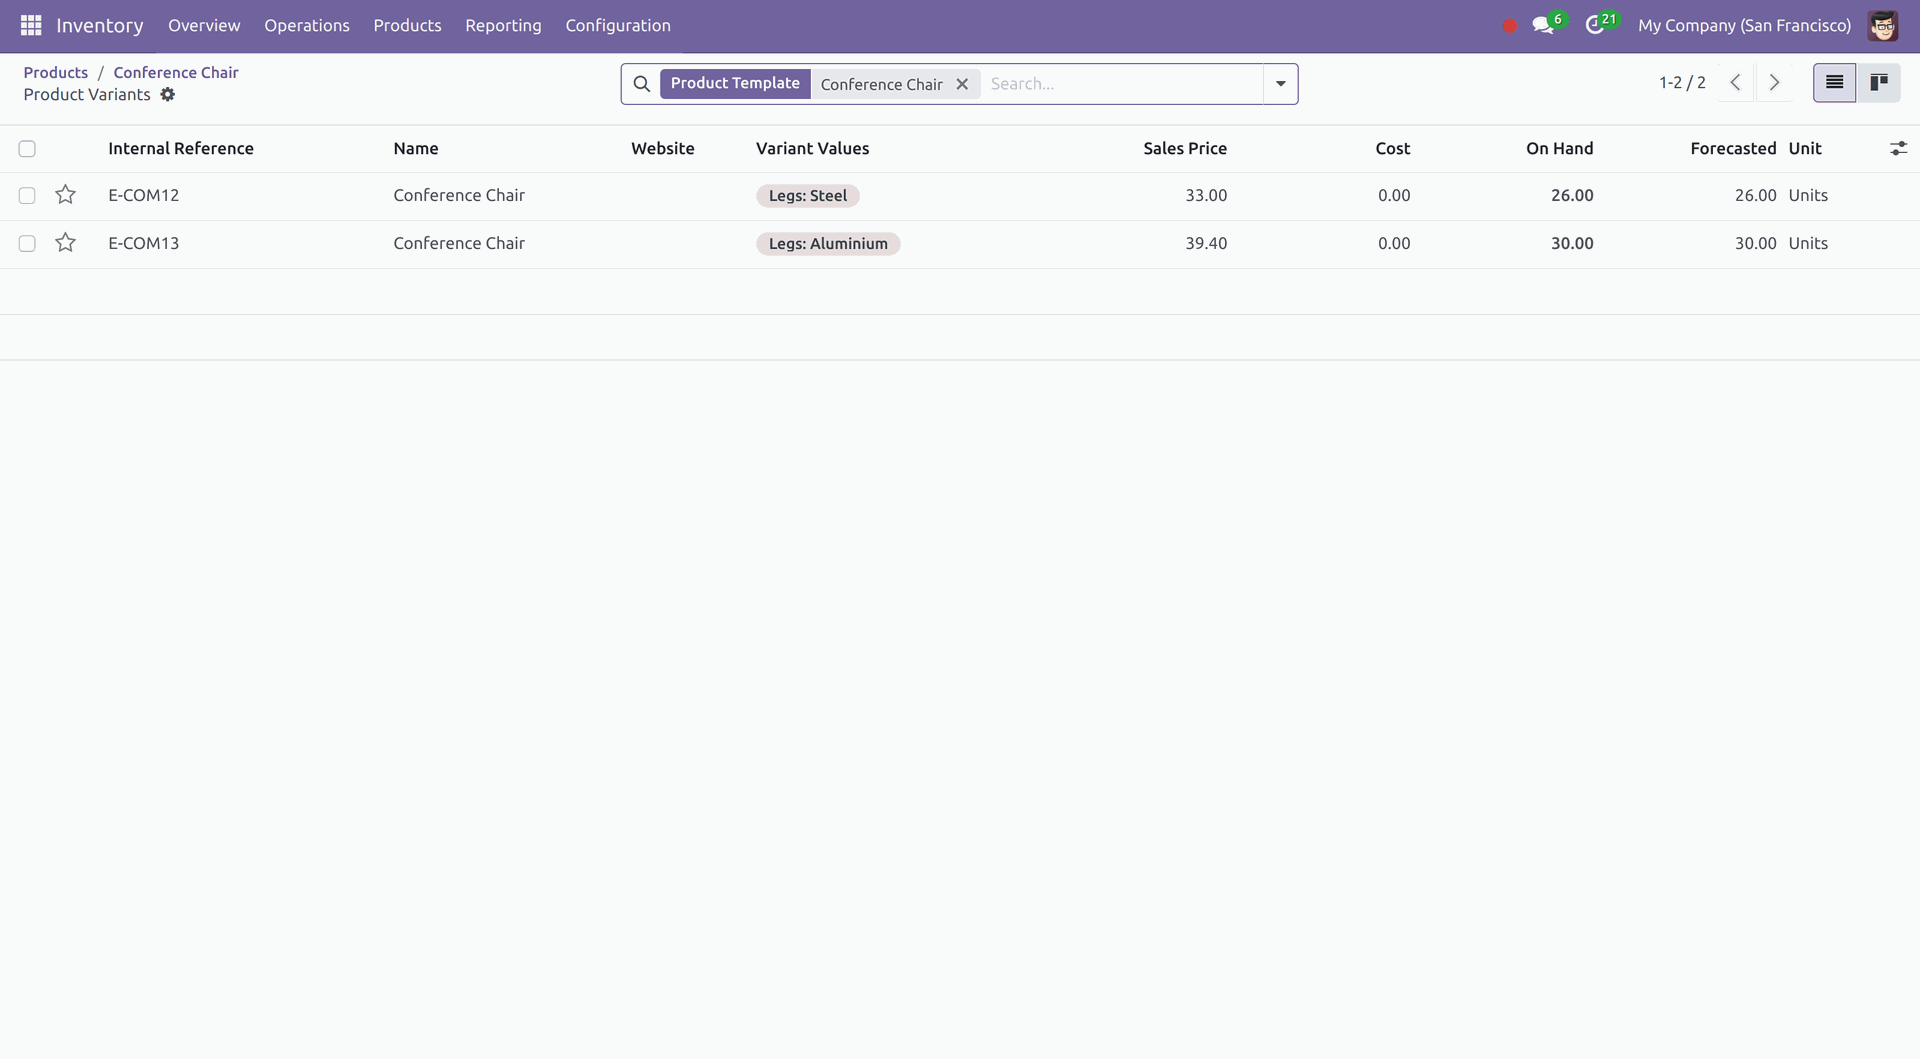Tick the checkbox for row E-COM12
The height and width of the screenshot is (1059, 1920).
pos(27,196)
